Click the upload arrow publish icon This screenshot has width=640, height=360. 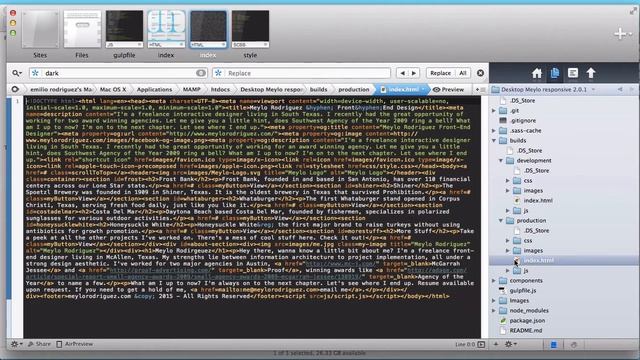591,73
